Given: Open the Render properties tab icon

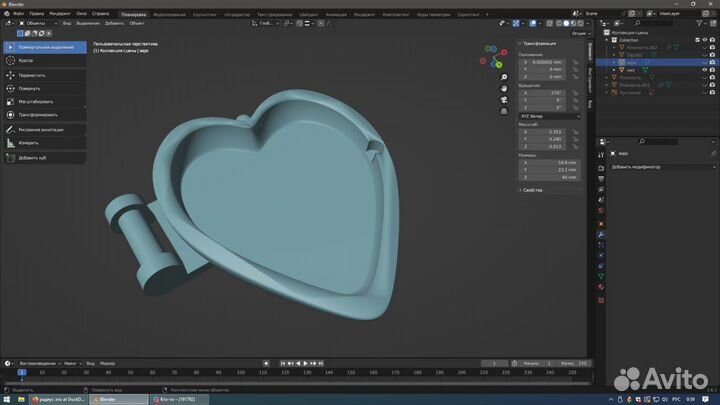Looking at the screenshot, I should click(601, 168).
